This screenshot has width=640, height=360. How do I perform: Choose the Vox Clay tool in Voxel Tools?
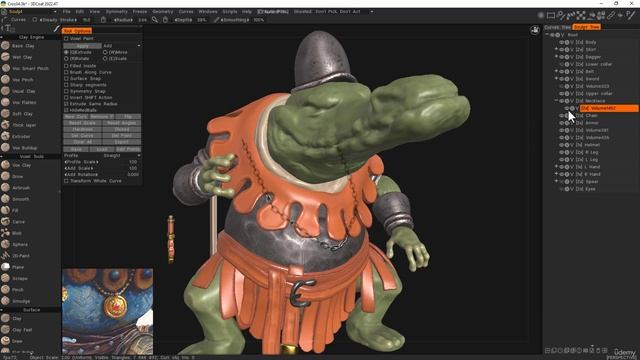coord(5,165)
